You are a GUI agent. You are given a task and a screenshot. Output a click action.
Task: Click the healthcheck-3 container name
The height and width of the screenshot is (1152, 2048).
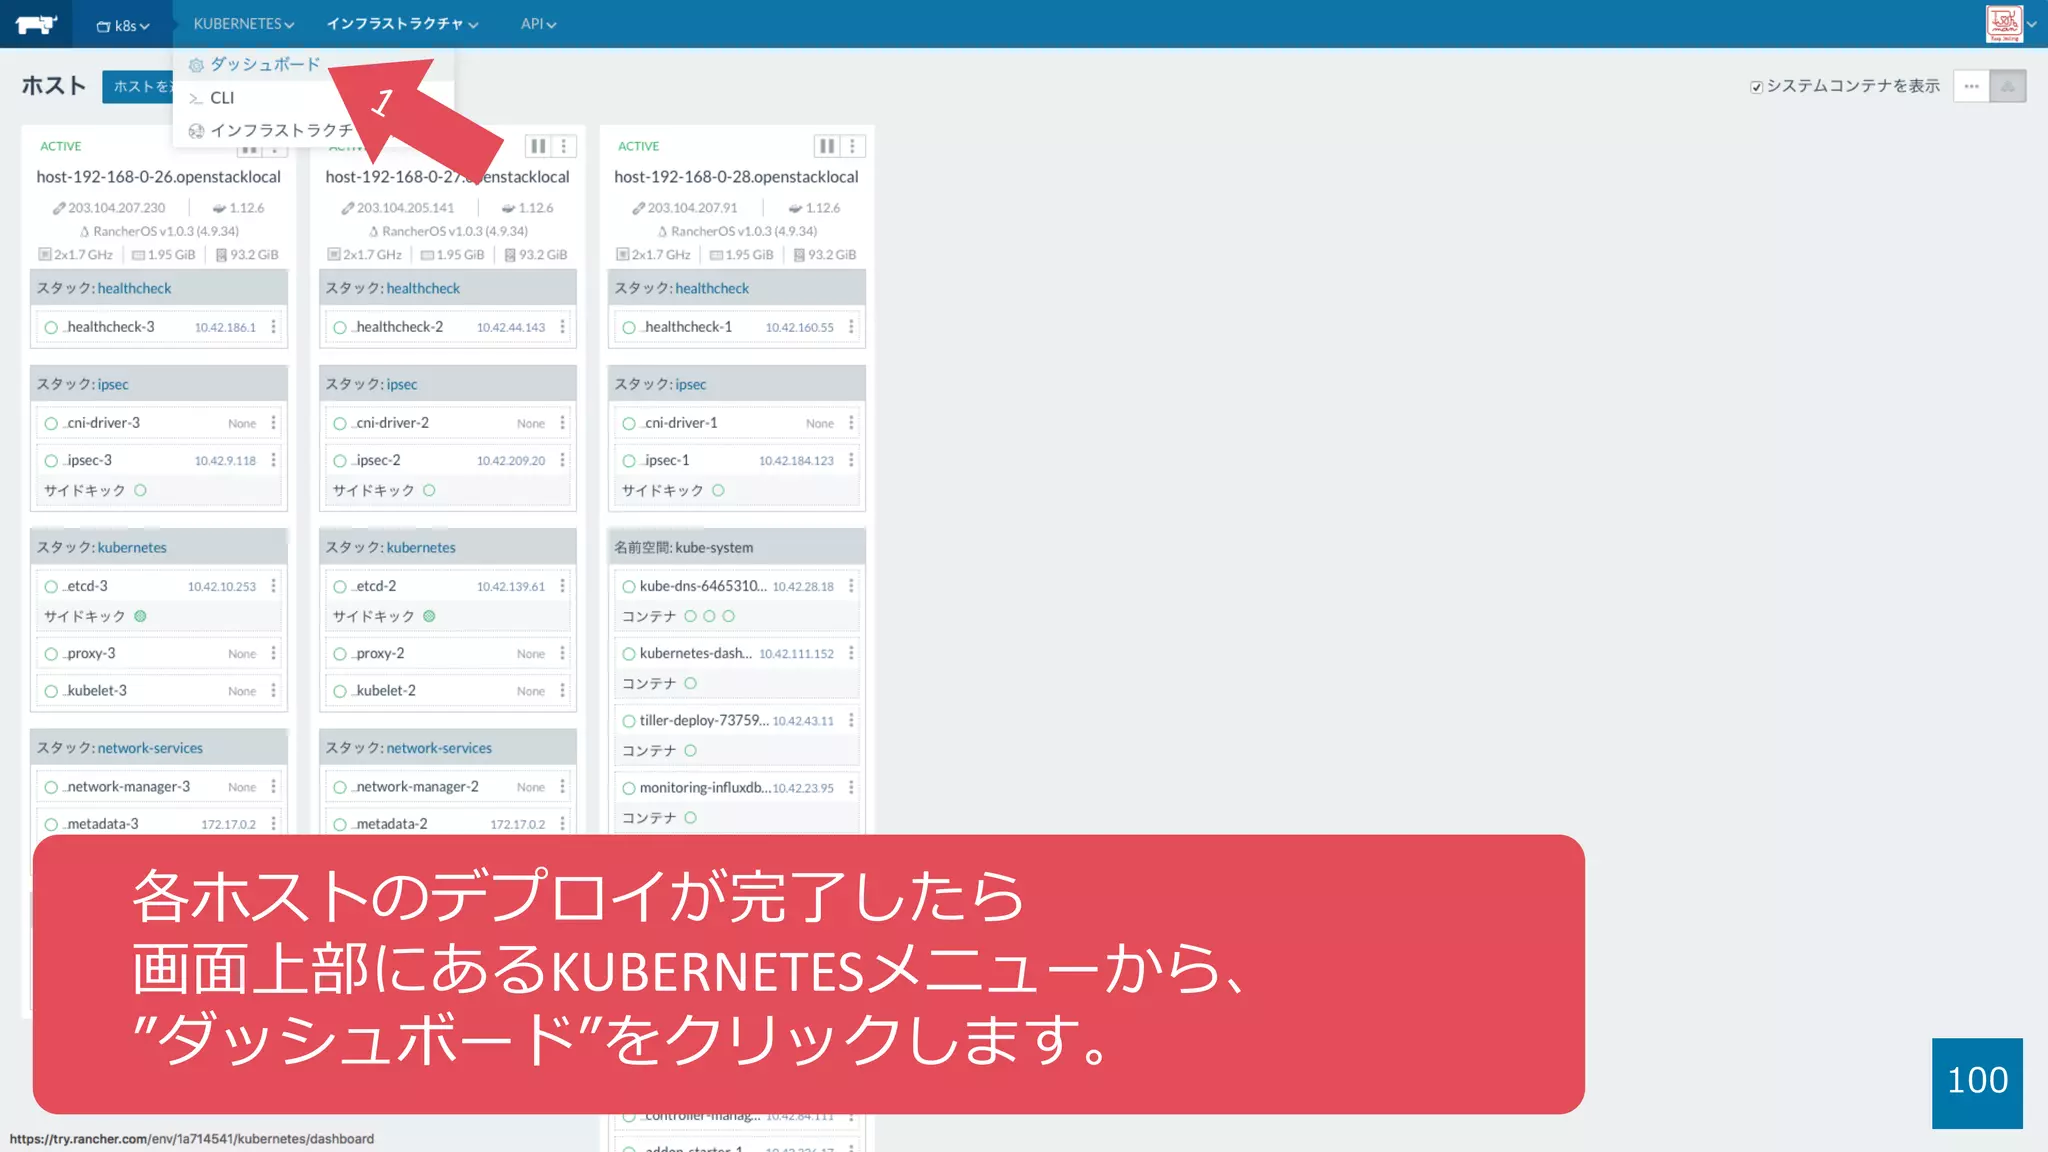point(110,327)
